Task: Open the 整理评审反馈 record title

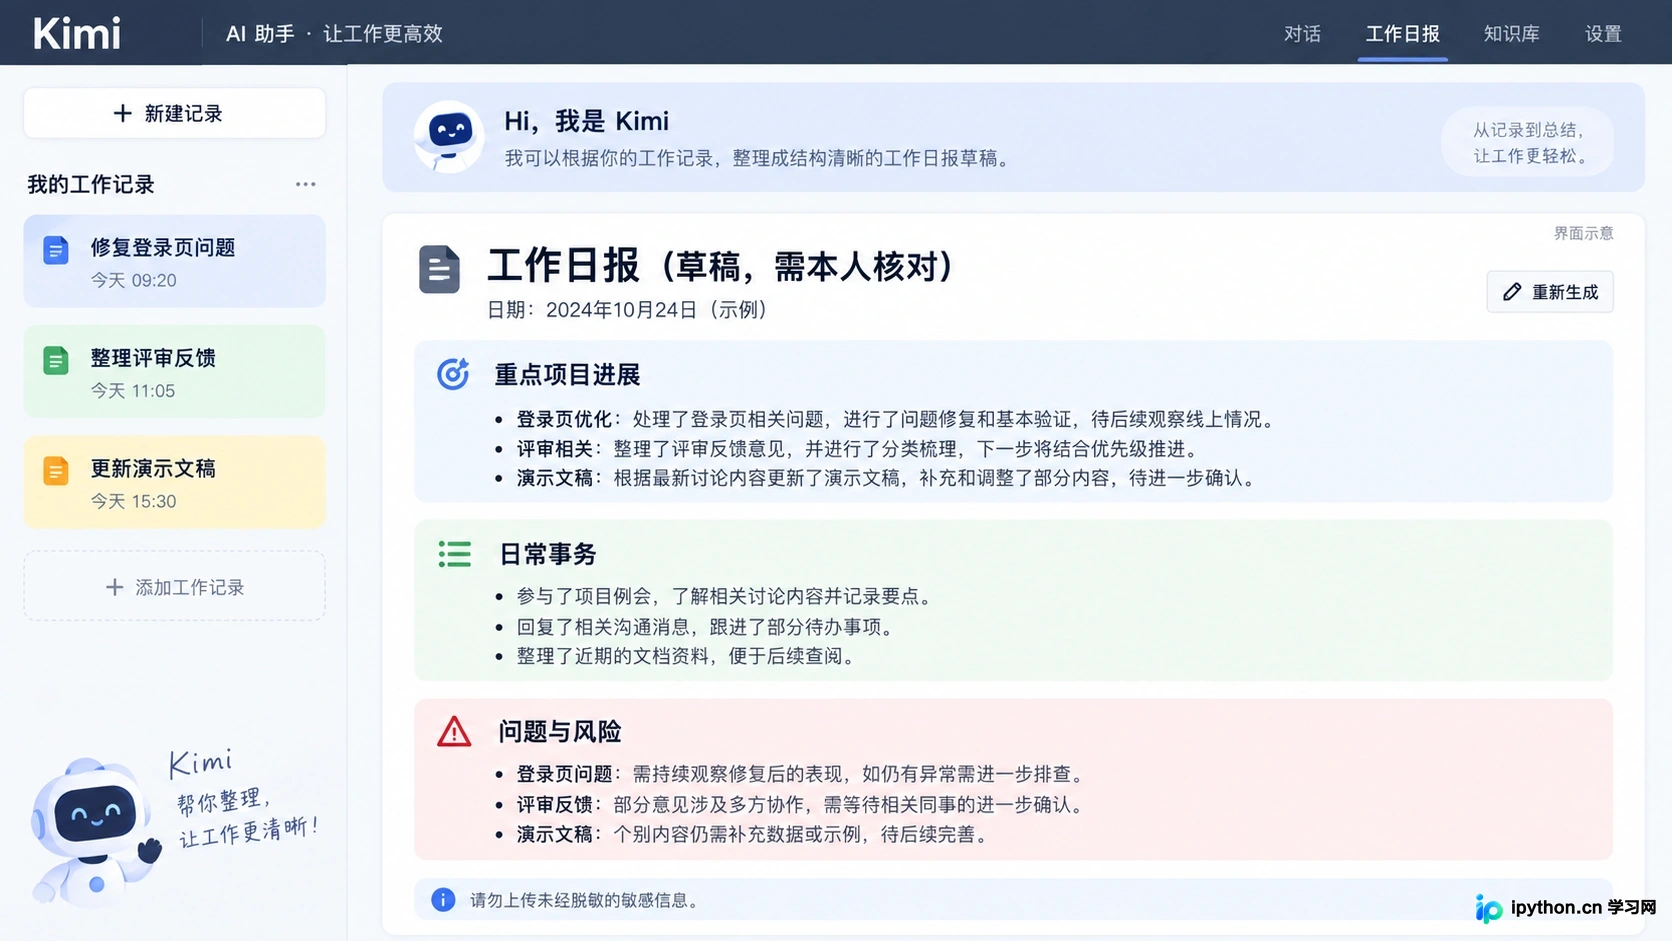Action: (153, 358)
